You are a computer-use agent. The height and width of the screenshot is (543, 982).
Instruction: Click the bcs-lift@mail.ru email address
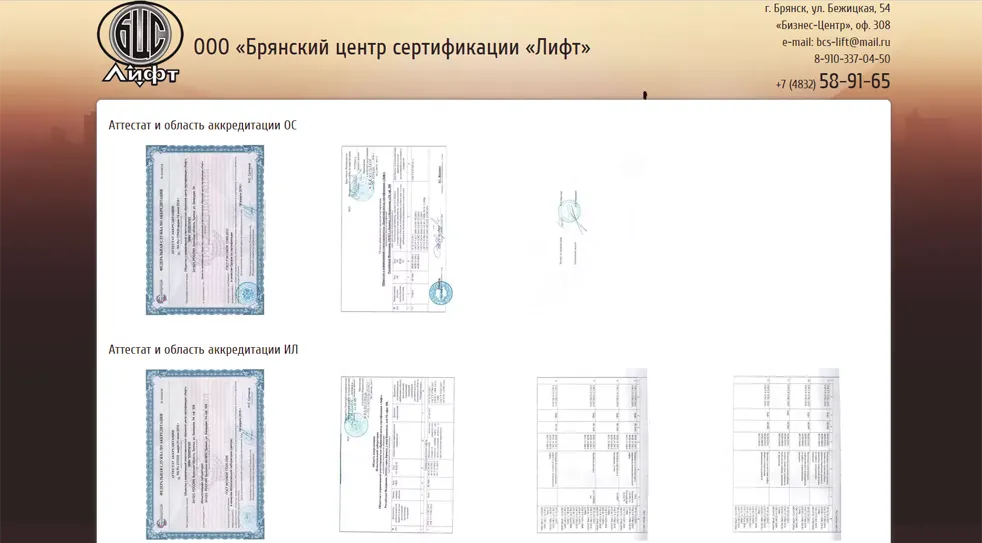pos(853,43)
